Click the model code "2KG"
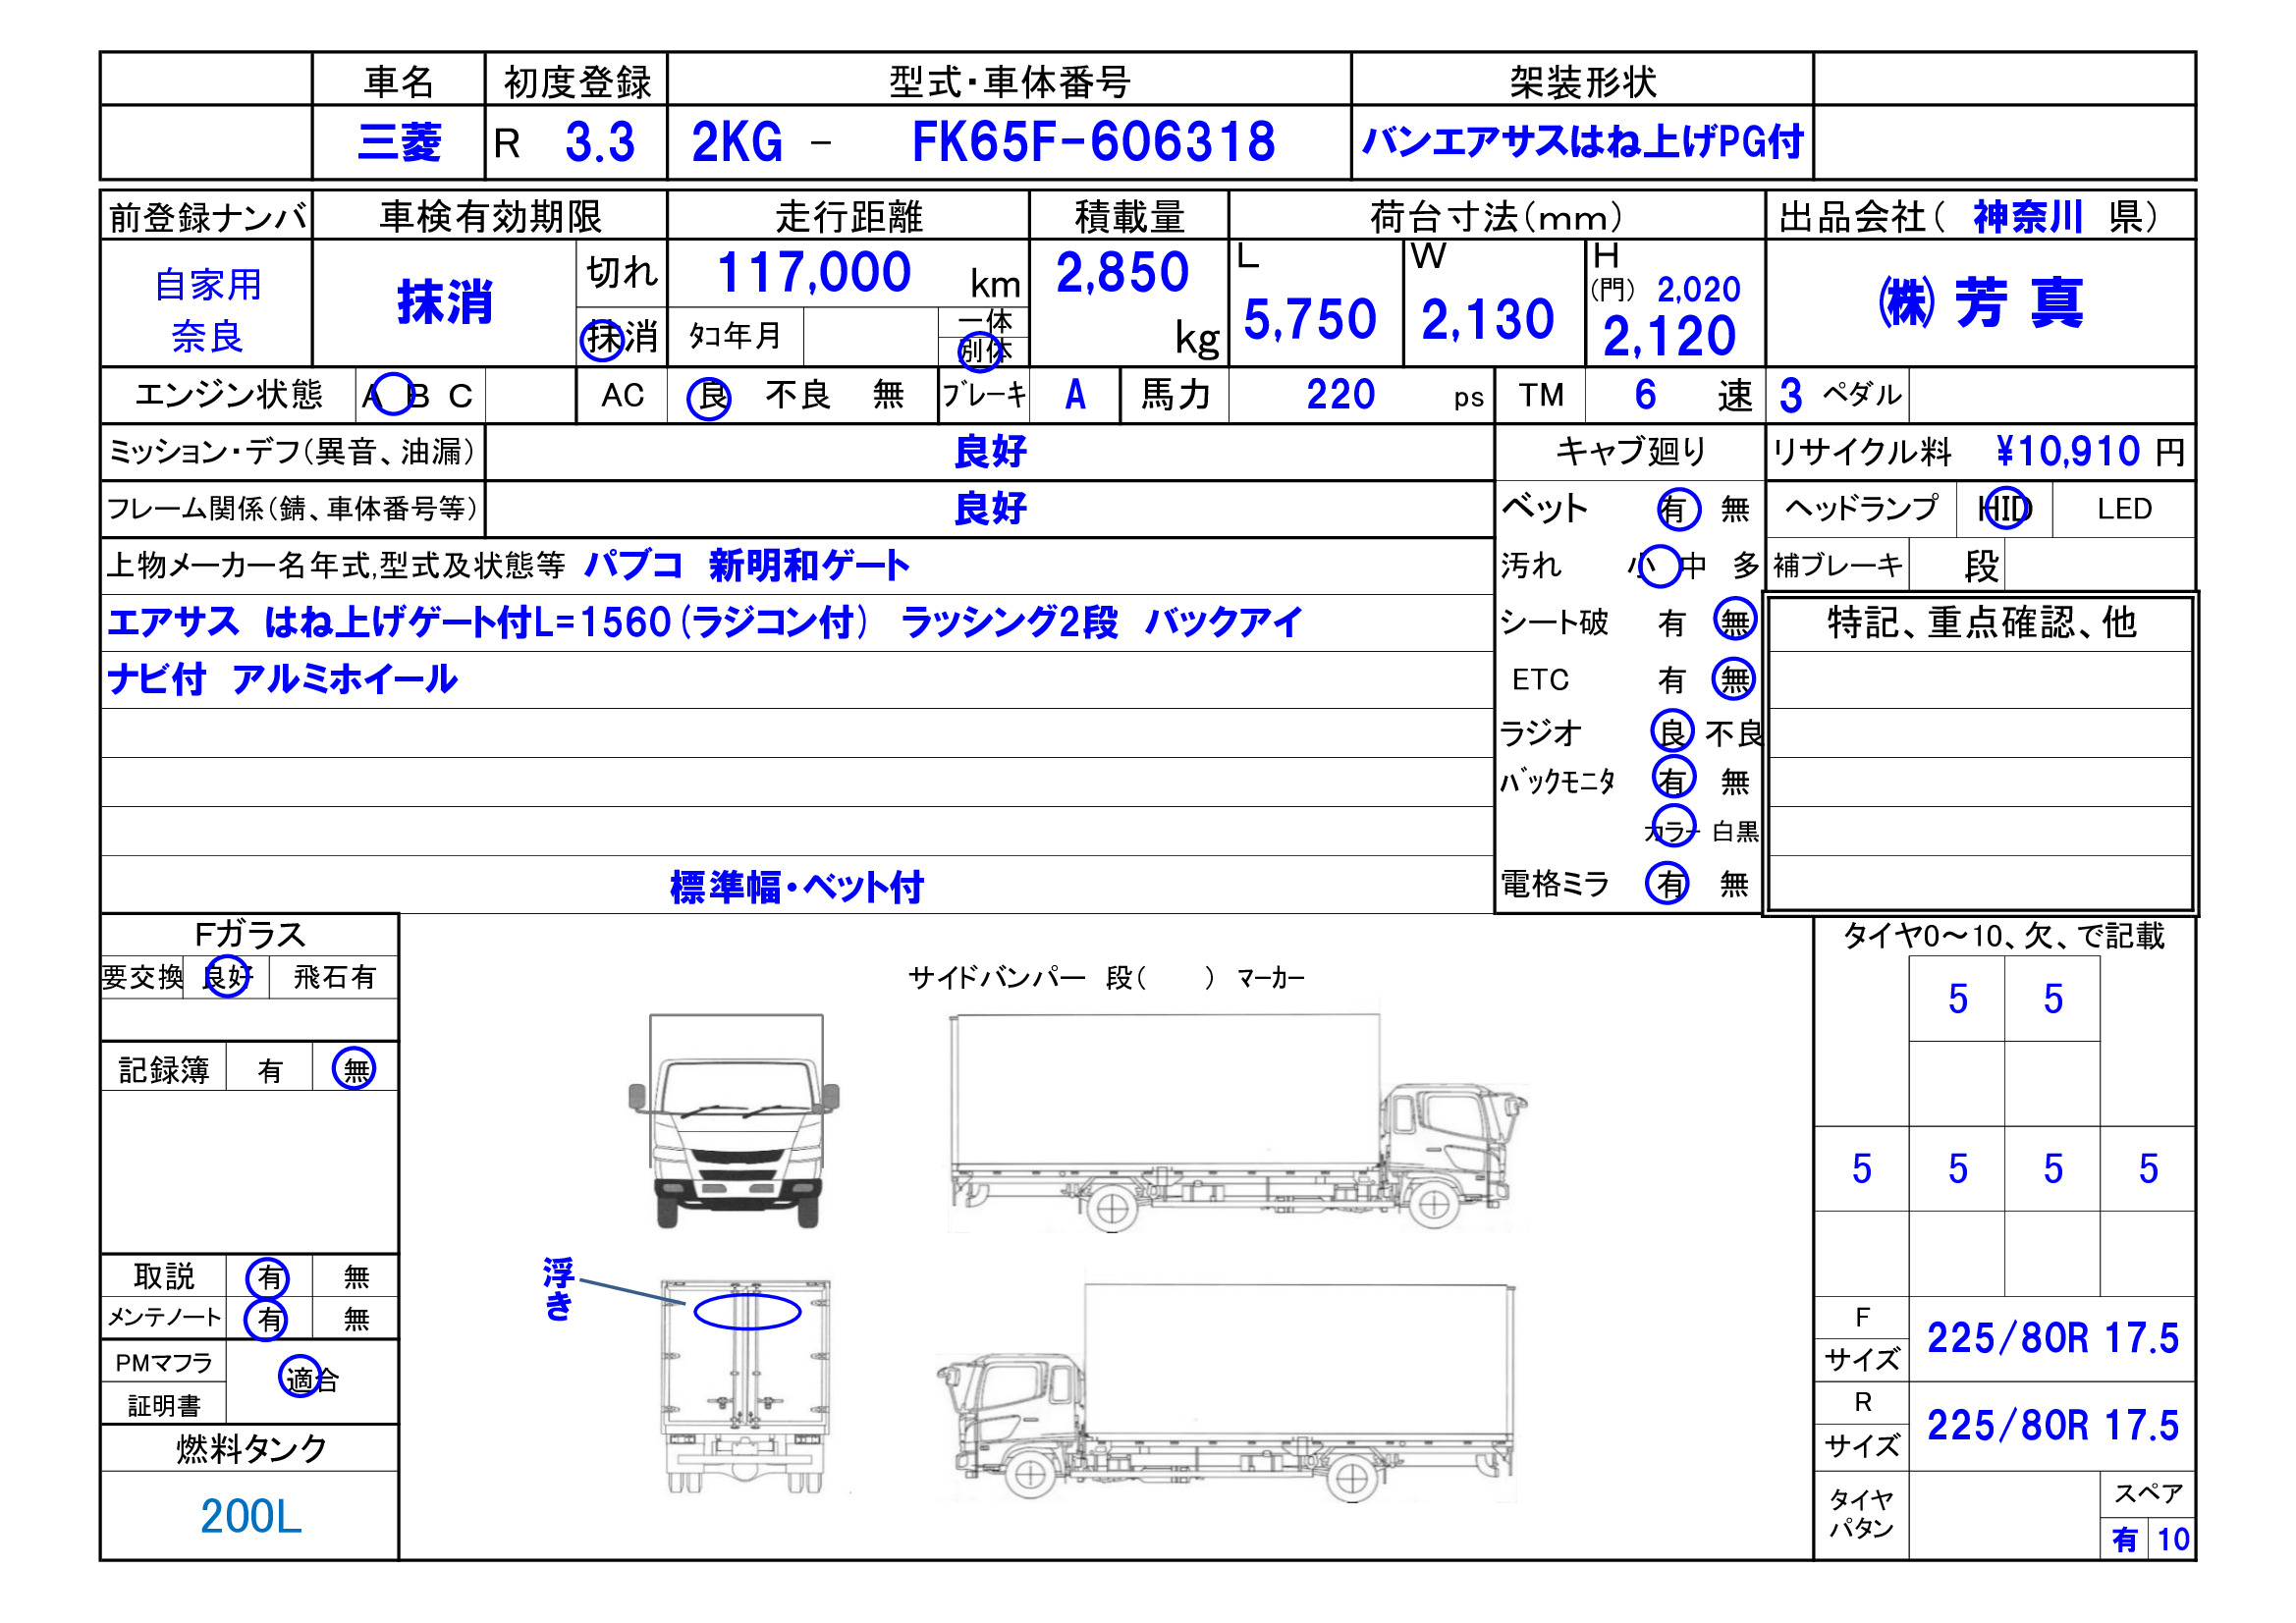 click(737, 143)
